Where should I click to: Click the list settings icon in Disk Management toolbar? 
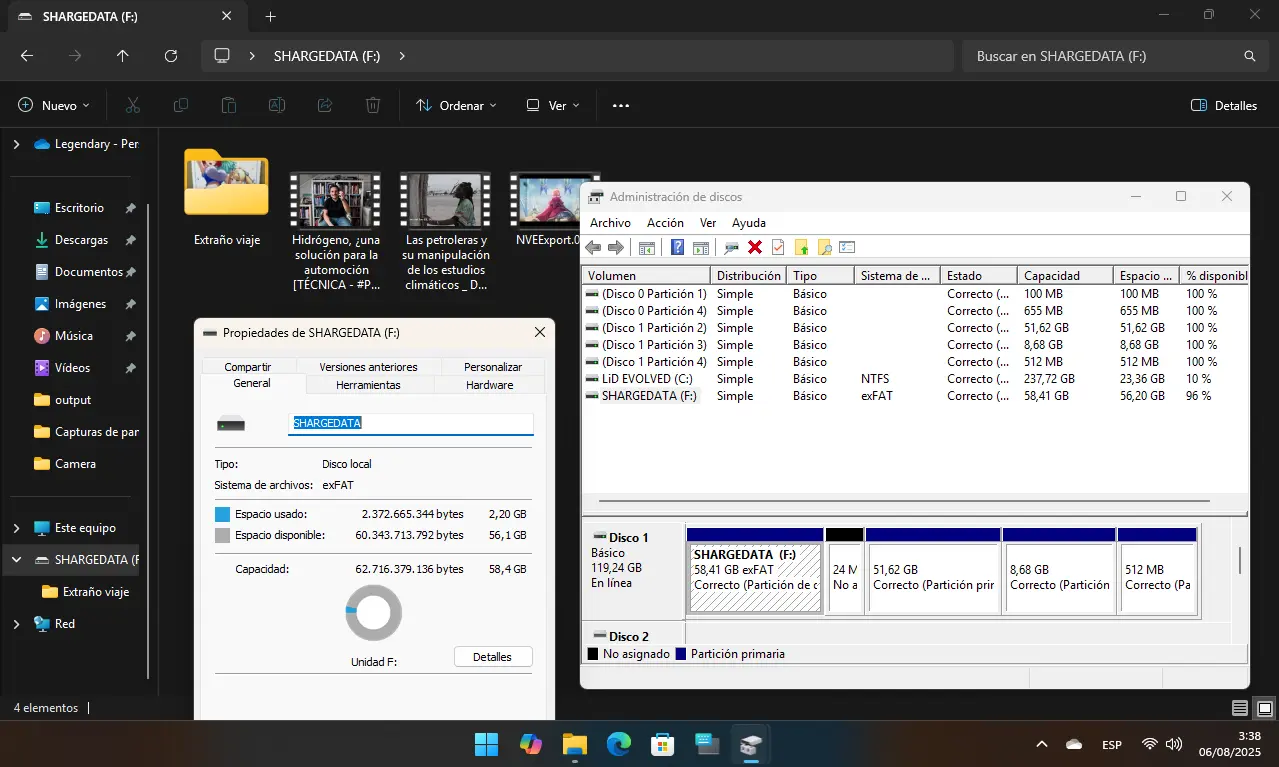pos(848,247)
